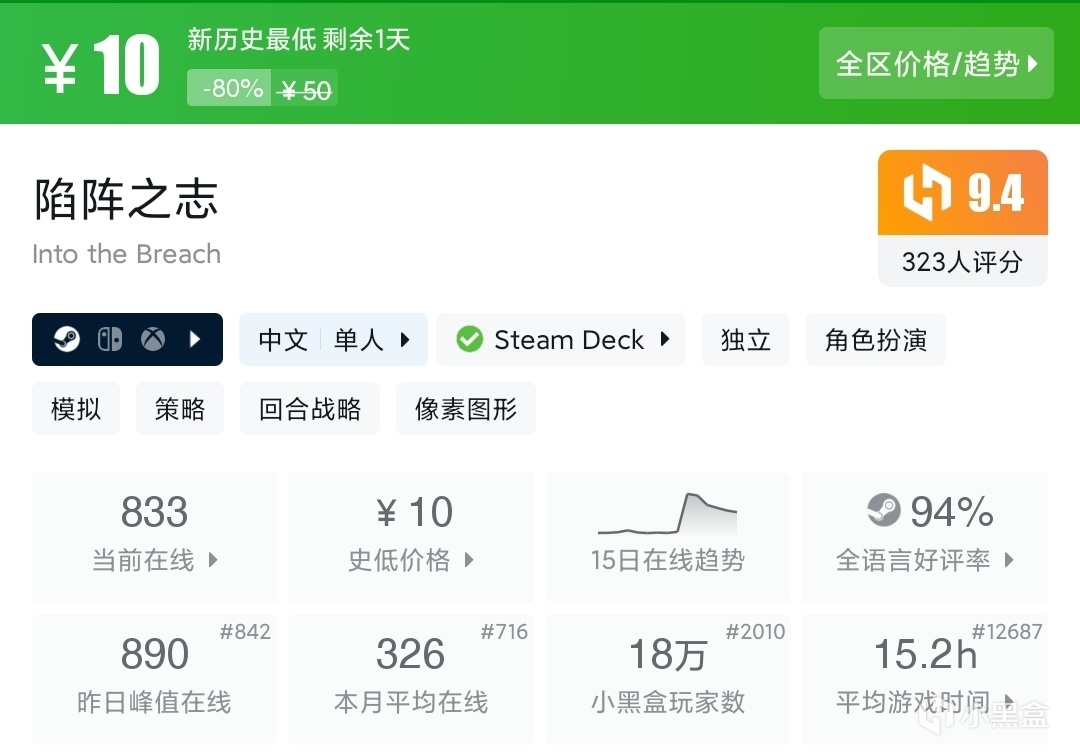This screenshot has height=754, width=1080.
Task: View 史低价格 price history
Action: click(x=410, y=537)
